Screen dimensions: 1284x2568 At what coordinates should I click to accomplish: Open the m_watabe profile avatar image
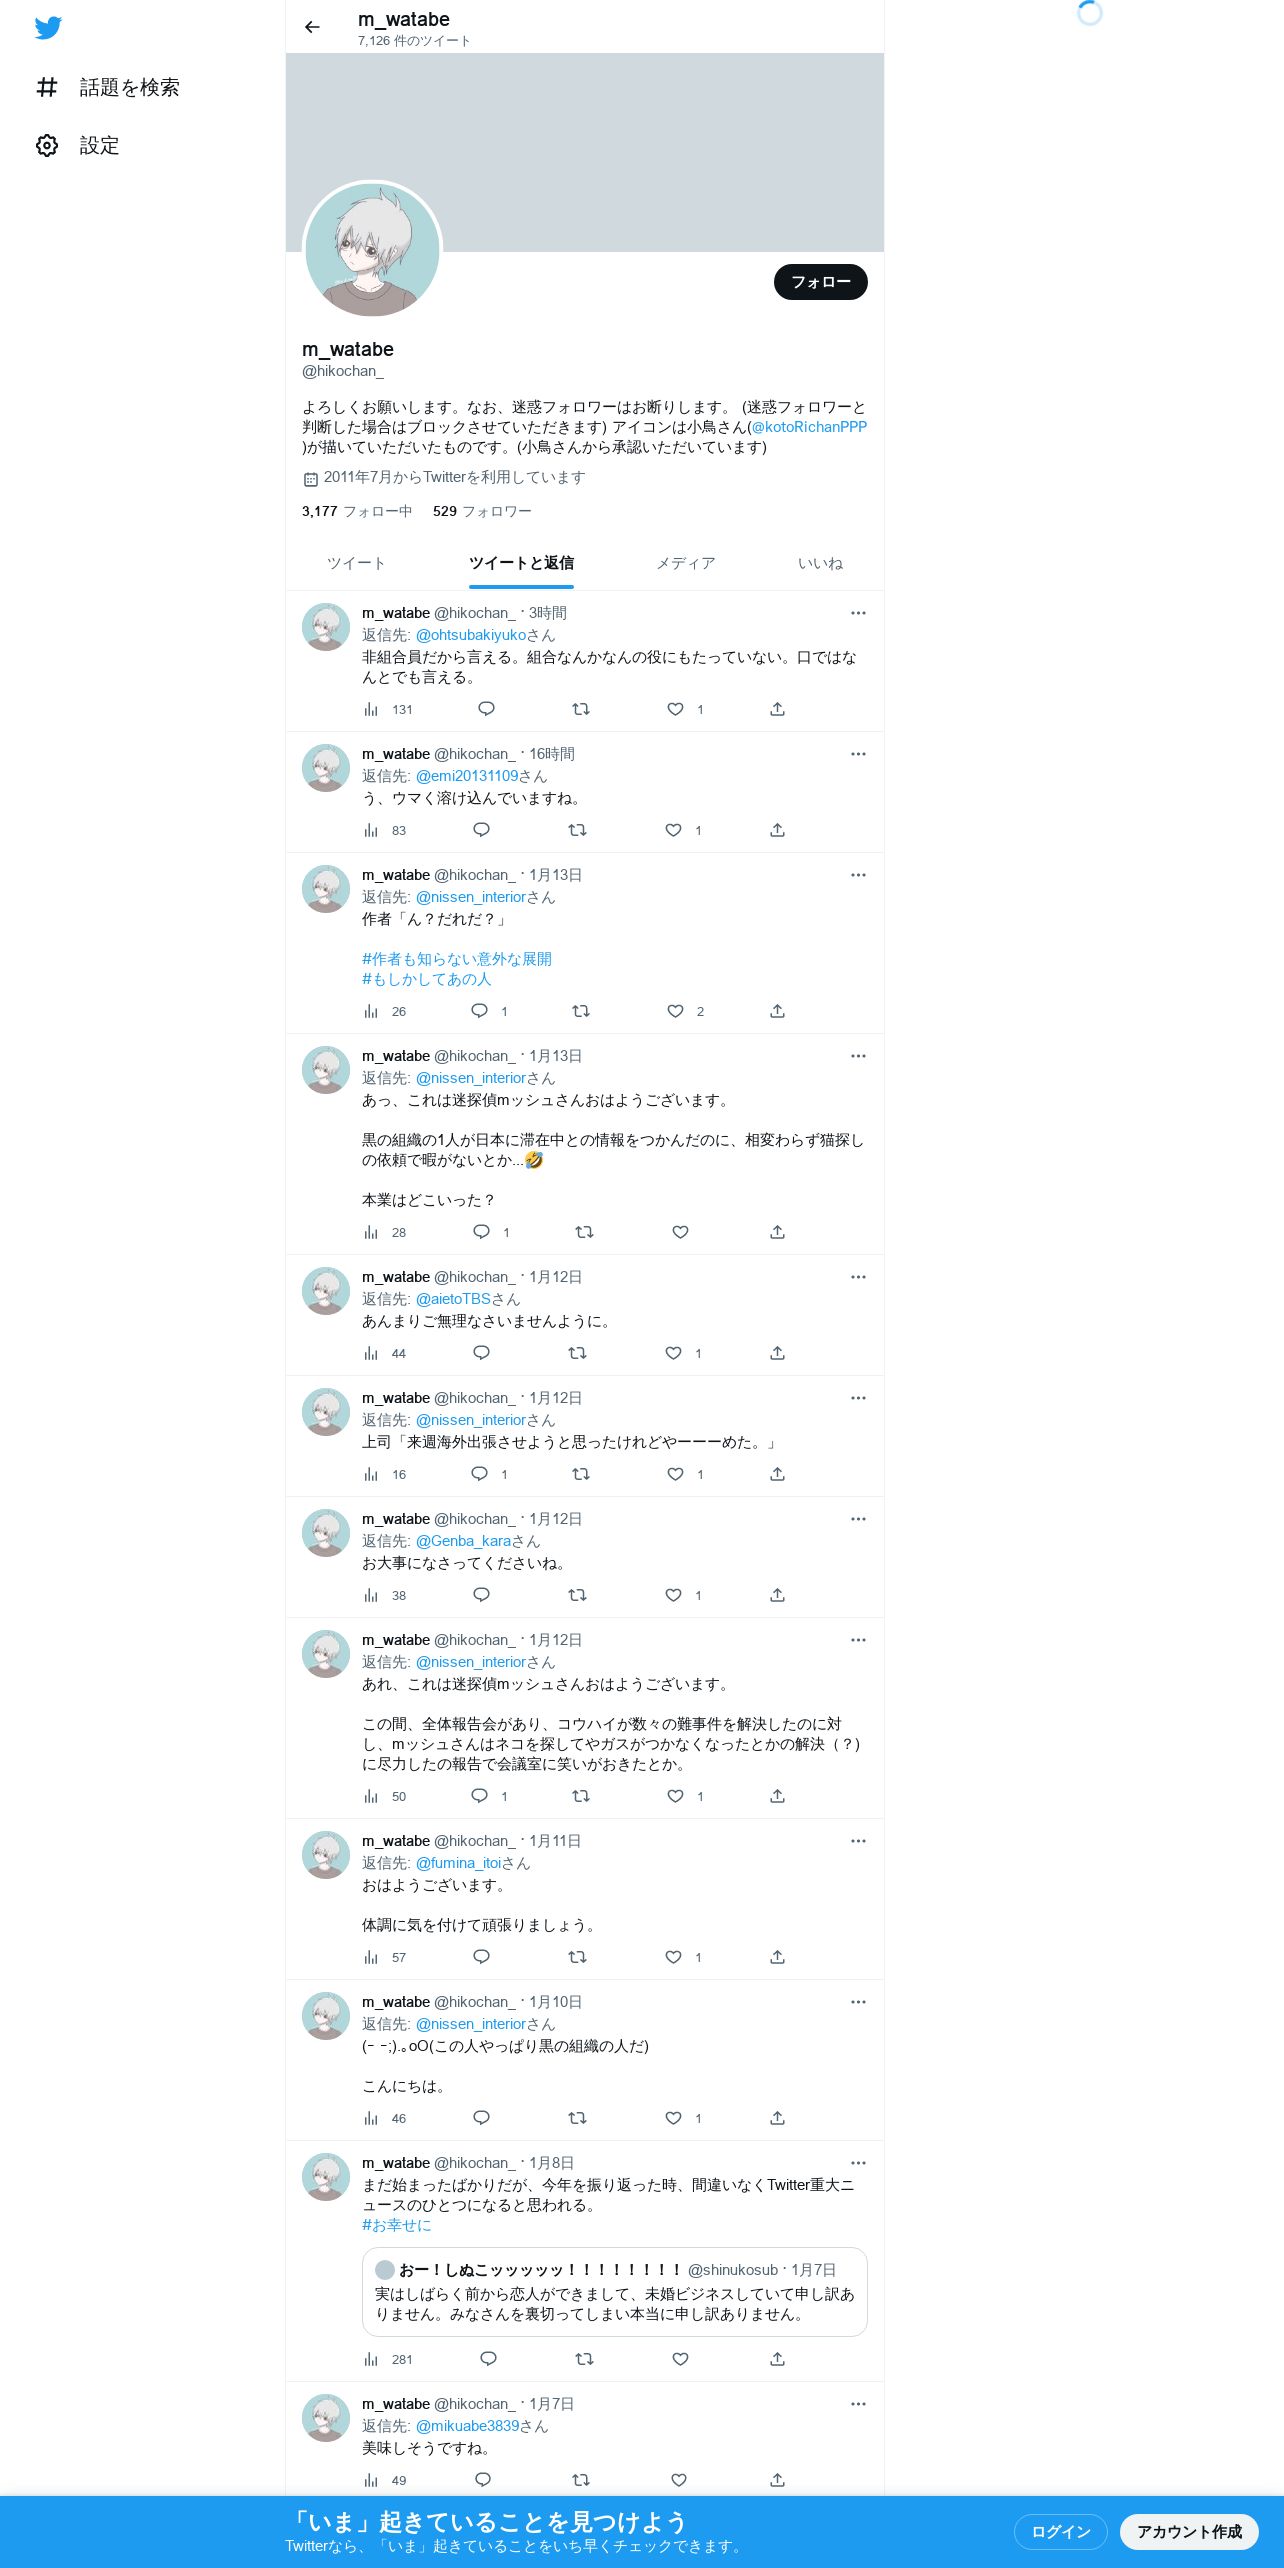pos(372,250)
